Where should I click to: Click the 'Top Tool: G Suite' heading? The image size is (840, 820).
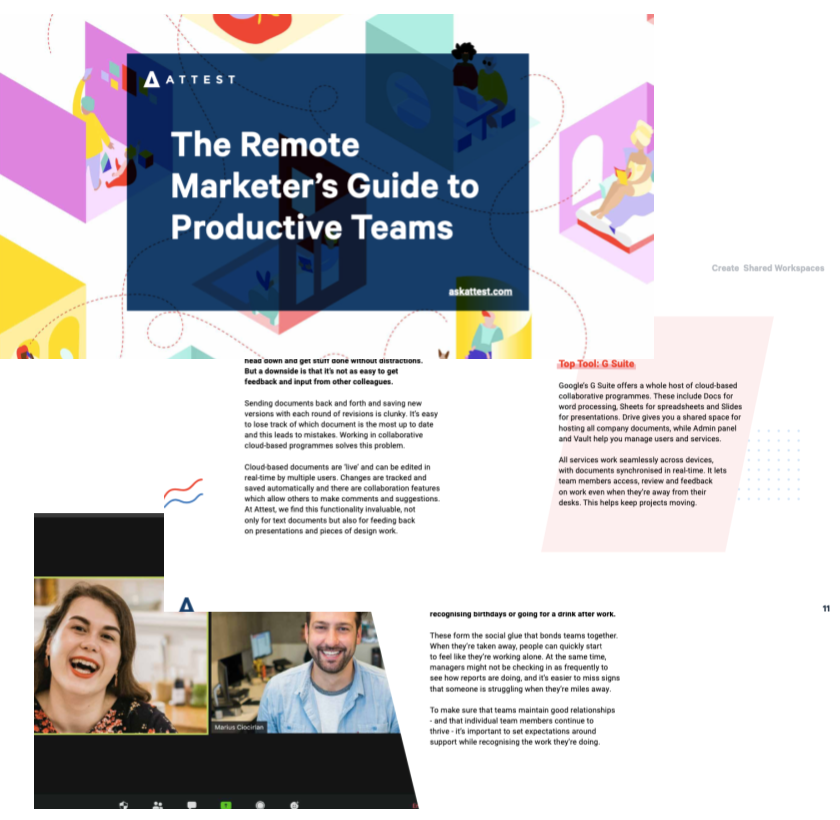click(596, 364)
